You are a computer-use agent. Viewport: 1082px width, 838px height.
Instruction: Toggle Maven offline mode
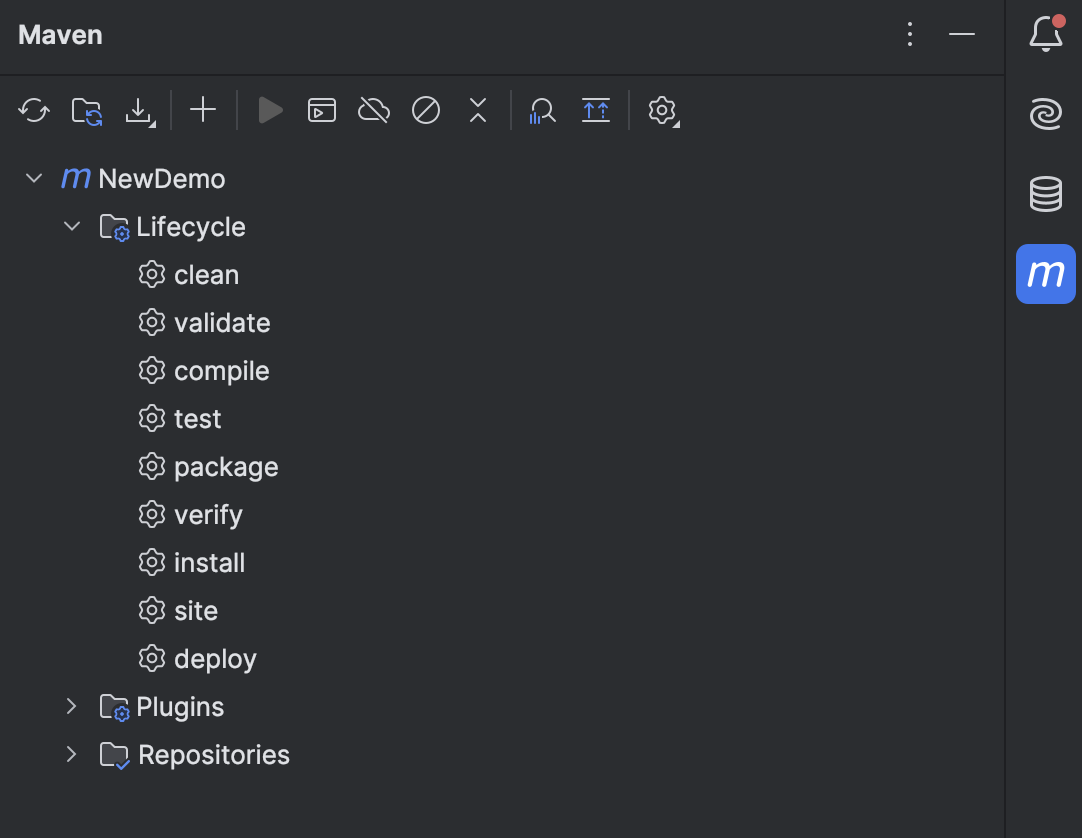(373, 110)
